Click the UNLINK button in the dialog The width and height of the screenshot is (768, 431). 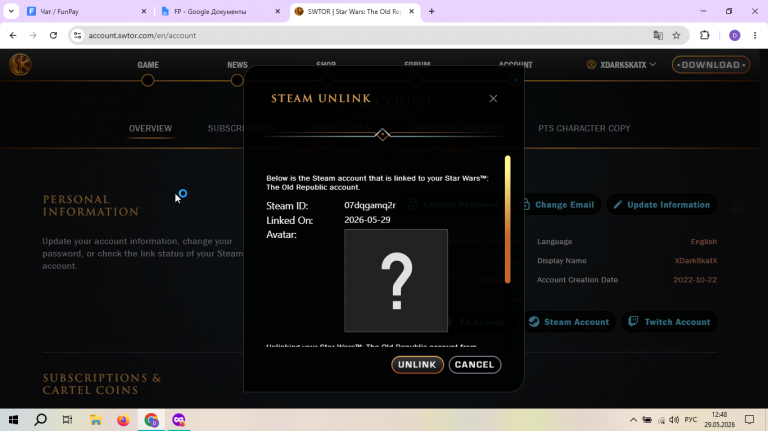coord(417,364)
